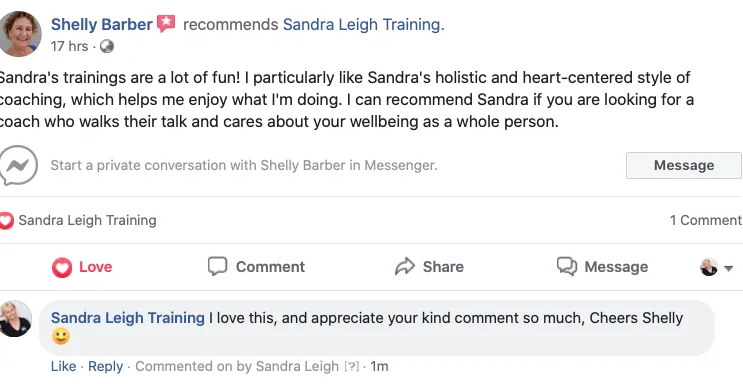Screen dimensions: 743x384
Task: Click the [?] help marker in comment footer
Action: point(351,366)
